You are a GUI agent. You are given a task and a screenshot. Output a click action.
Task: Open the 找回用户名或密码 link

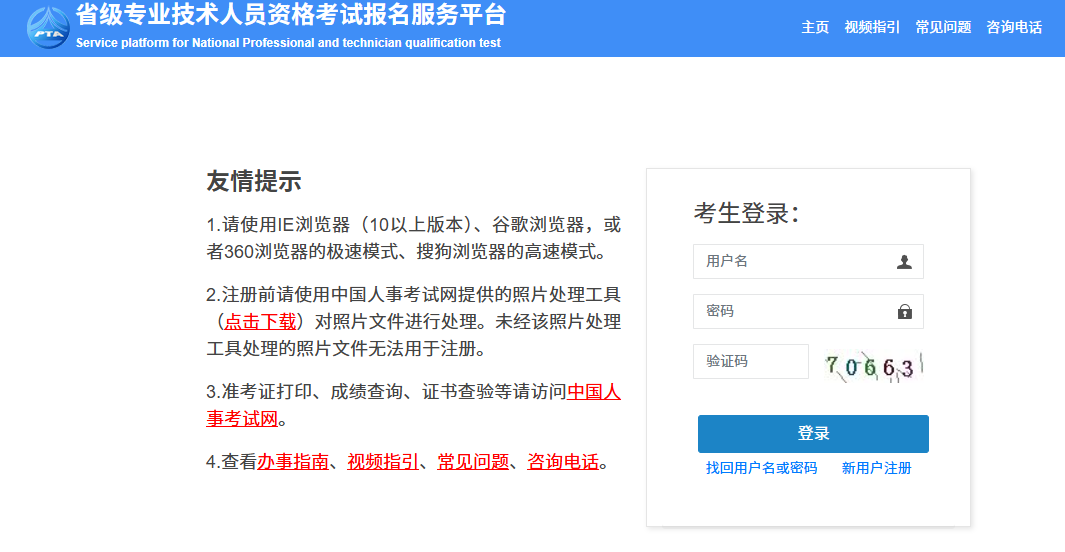761,468
